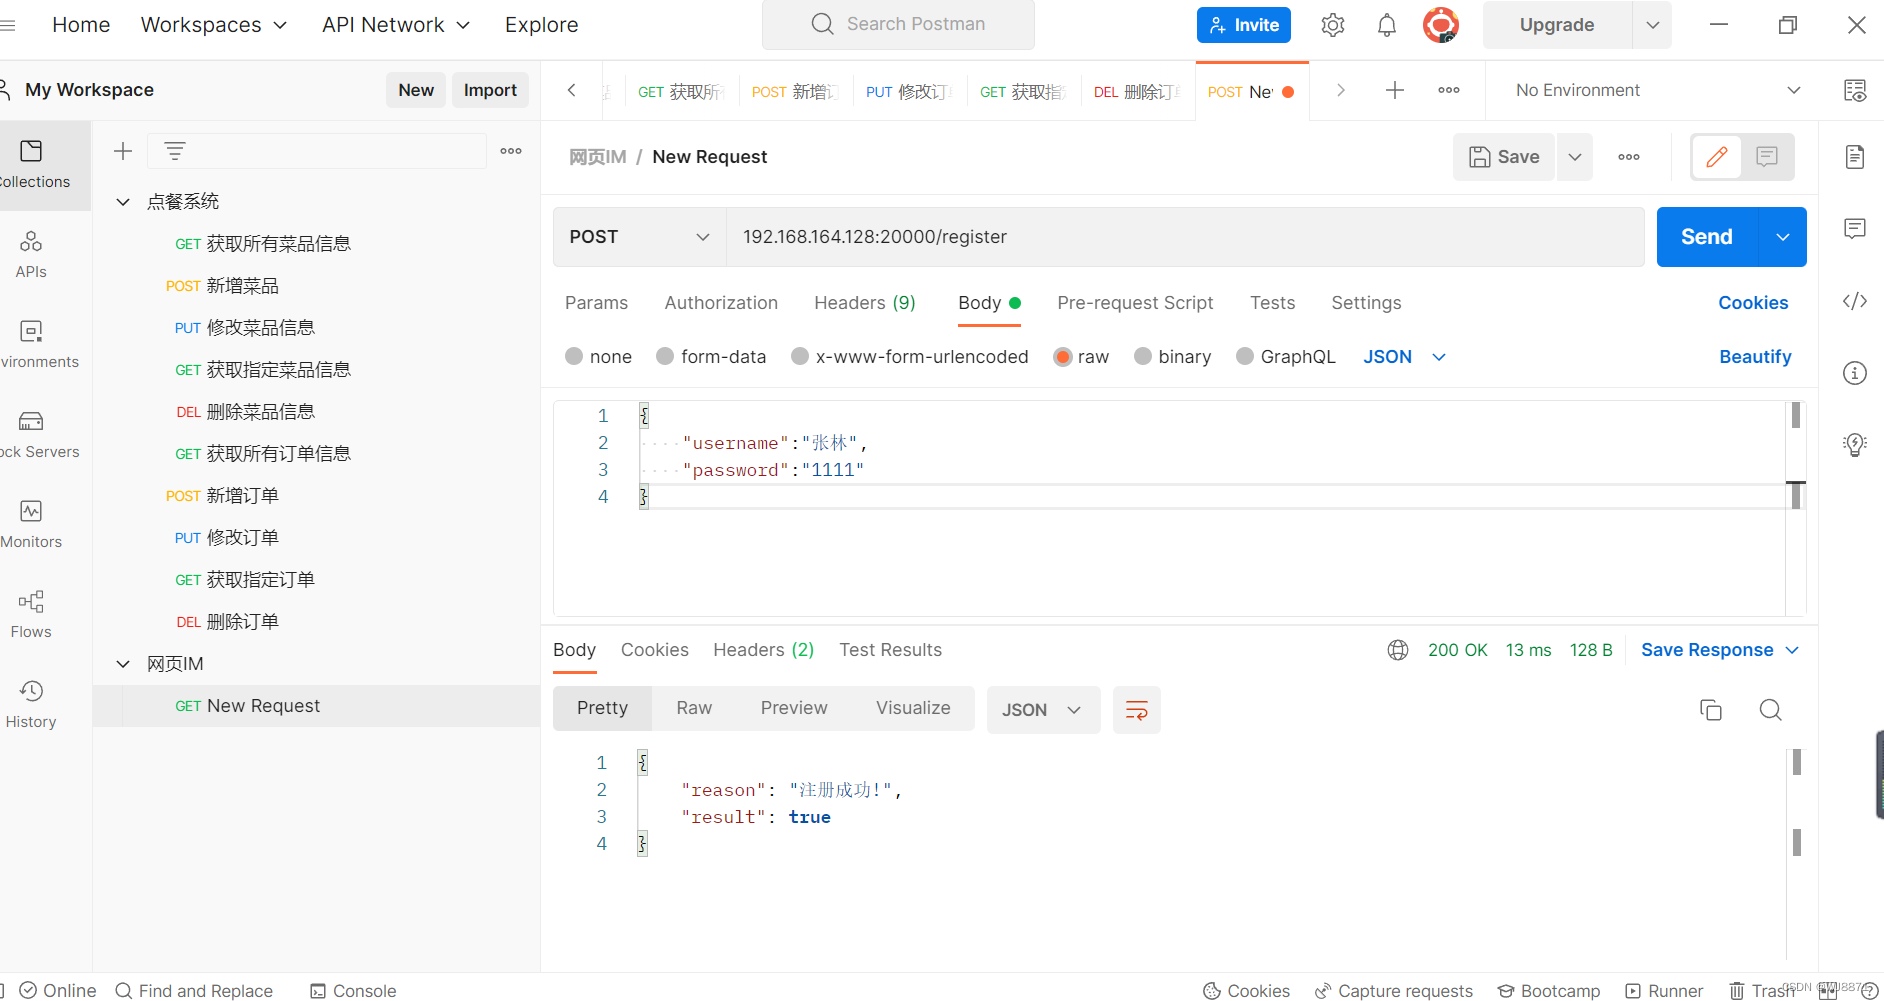Screen dimensions: 1884x1001
Task: Open the Collections sidebar panel
Action: tap(36, 165)
